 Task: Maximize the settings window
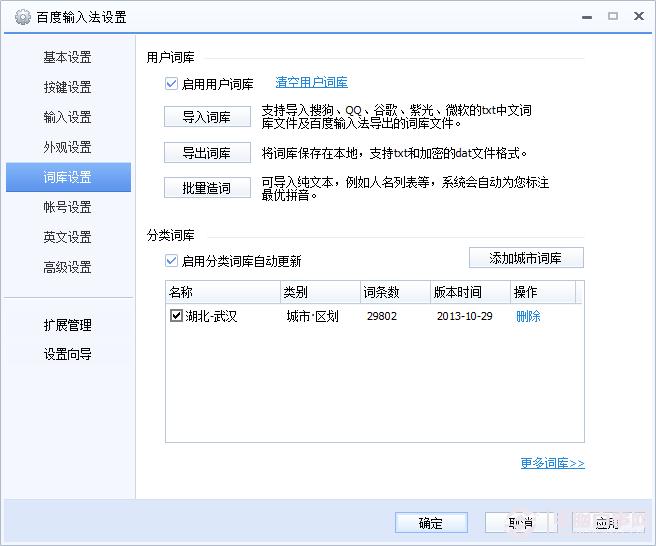(613, 16)
